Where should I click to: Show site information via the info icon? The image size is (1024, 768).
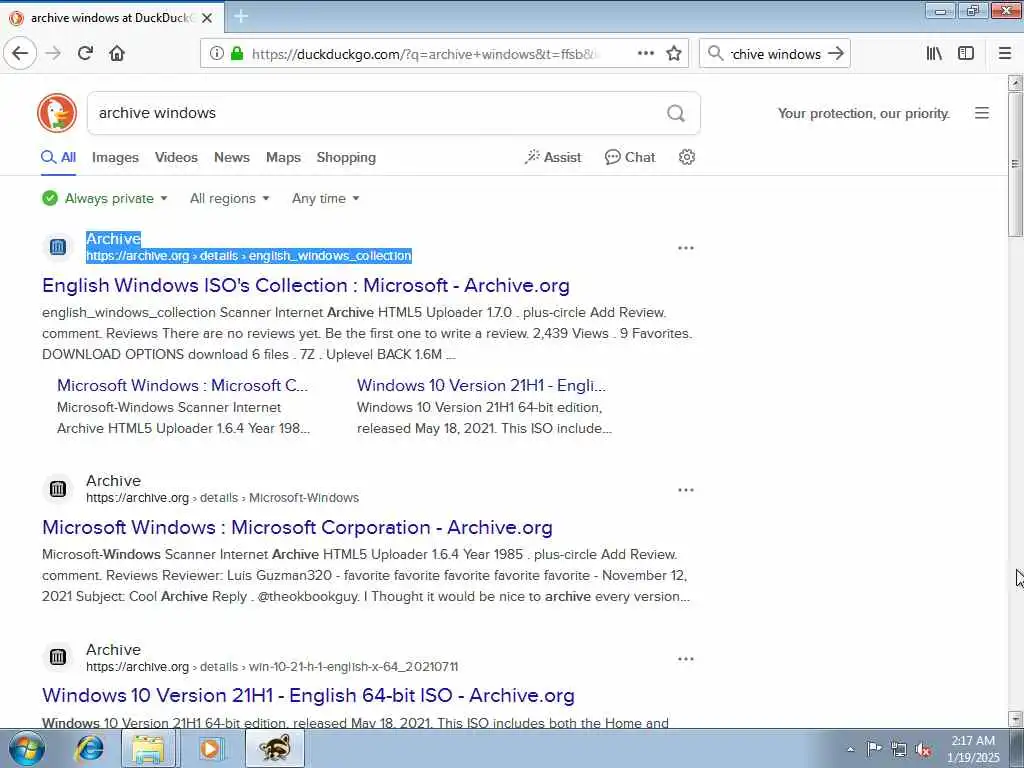click(216, 53)
